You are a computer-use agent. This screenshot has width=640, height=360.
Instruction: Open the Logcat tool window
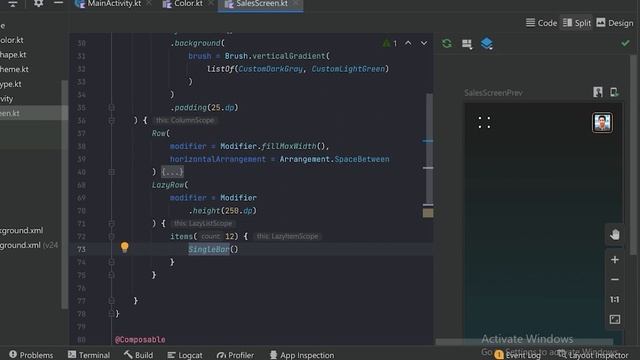pos(185,355)
